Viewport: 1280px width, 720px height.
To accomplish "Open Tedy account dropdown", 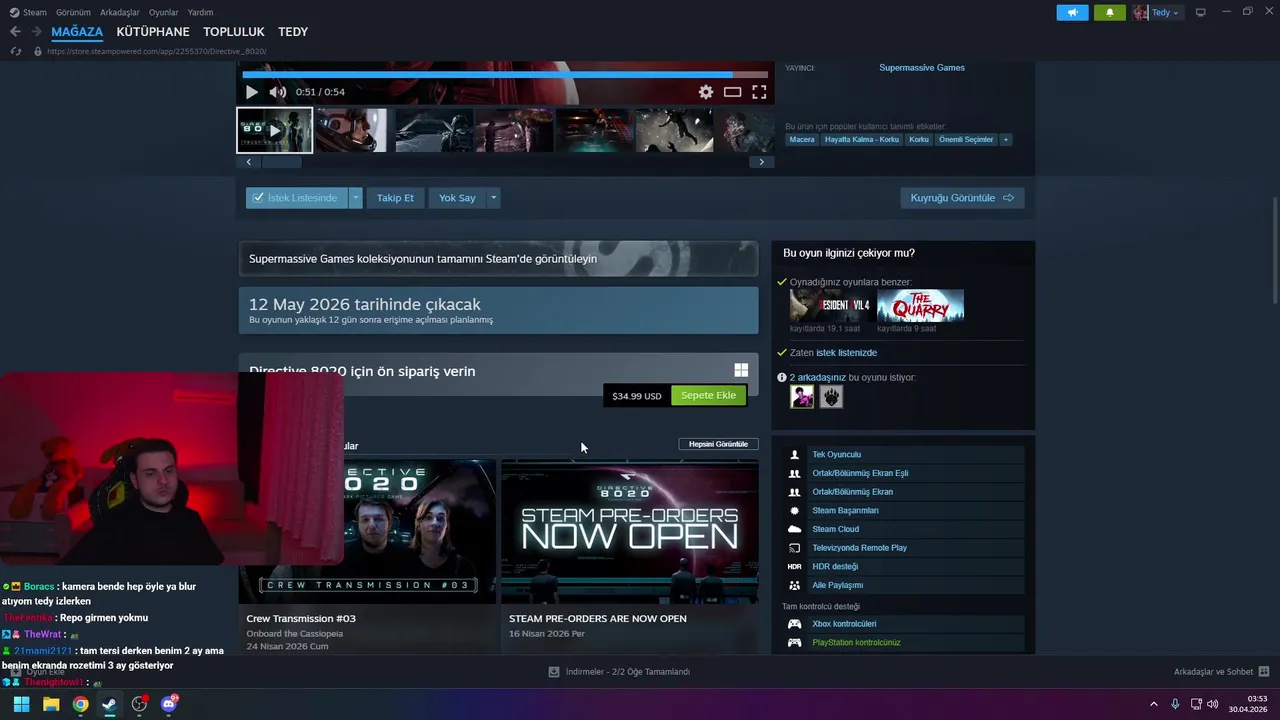I will (1157, 12).
